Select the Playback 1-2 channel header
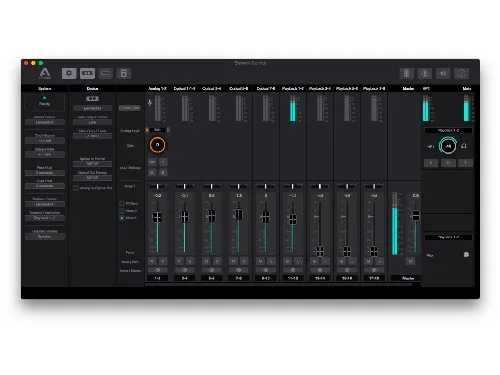The width and height of the screenshot is (500, 375). 293,88
